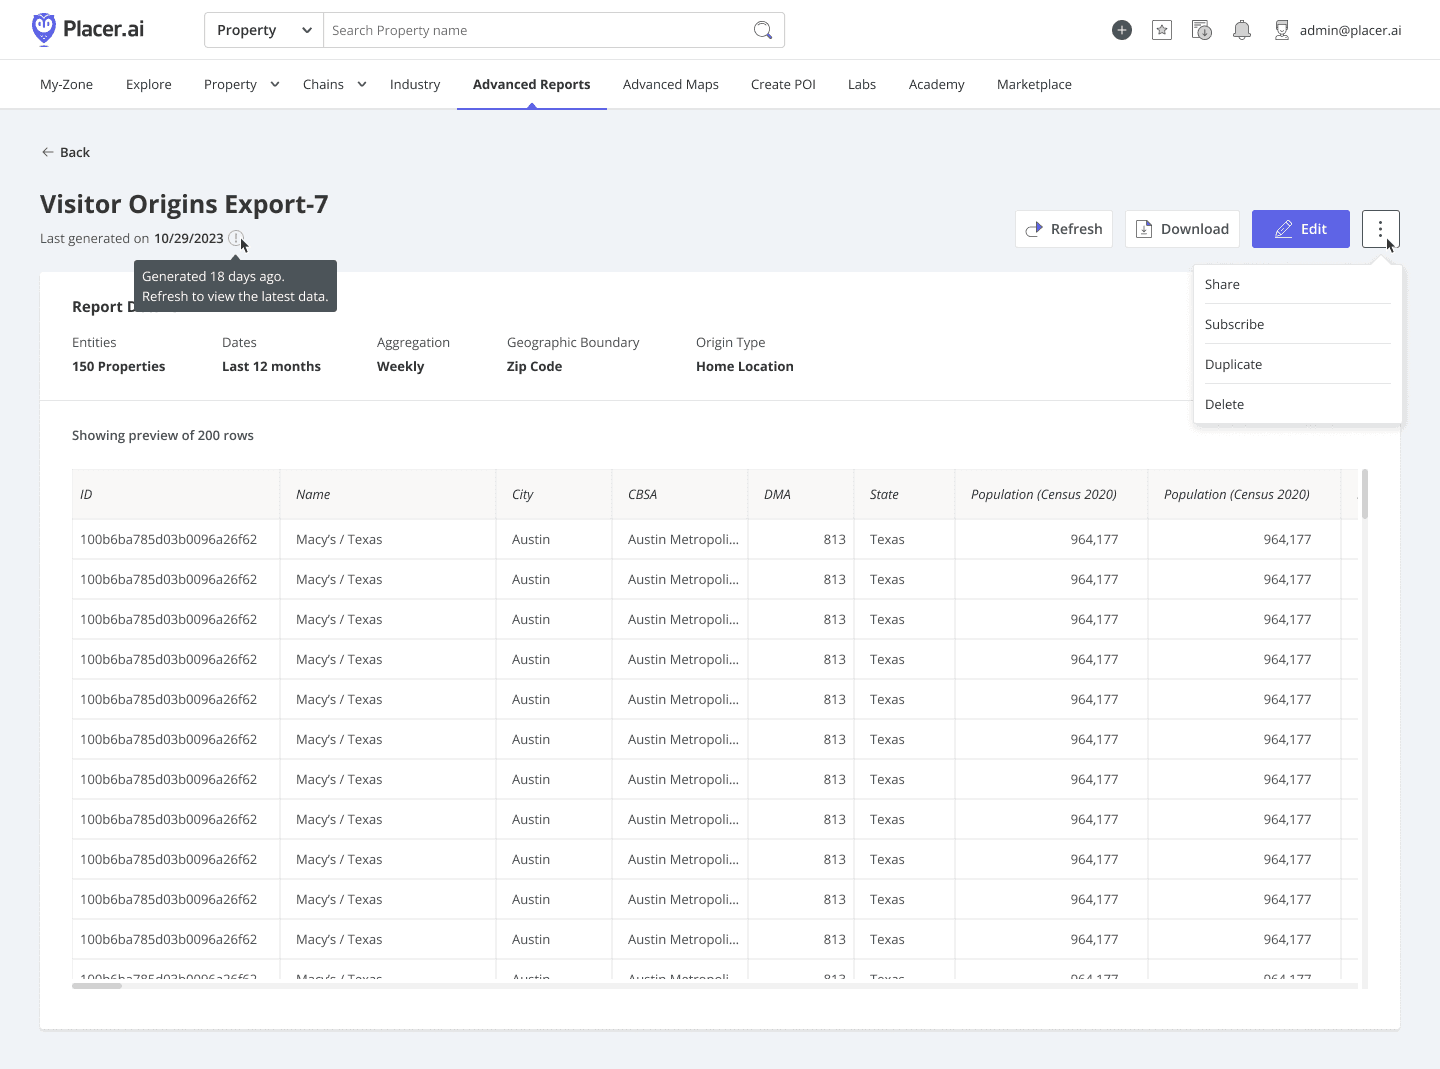1440x1069 pixels.
Task: Click the search magnifier icon
Action: pyautogui.click(x=762, y=30)
